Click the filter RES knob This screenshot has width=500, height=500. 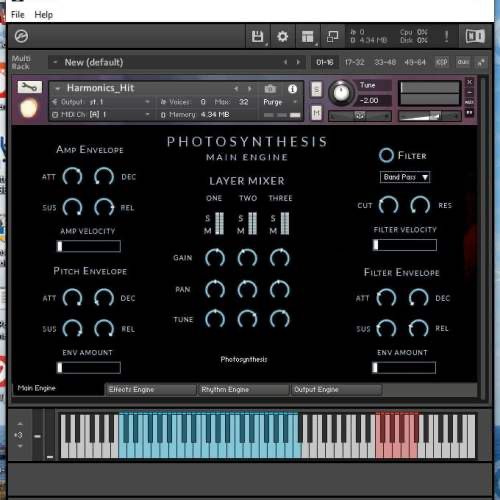point(420,205)
